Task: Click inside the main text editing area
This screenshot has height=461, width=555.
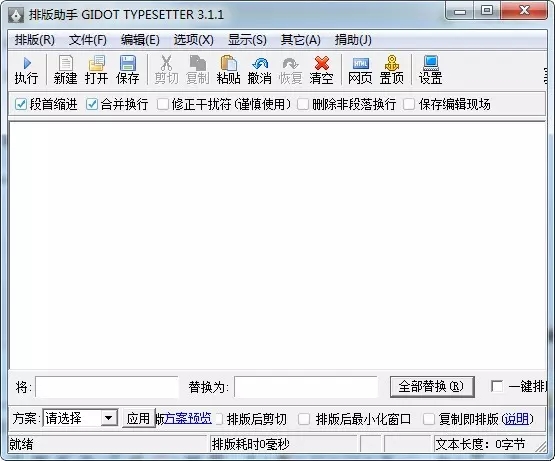Action: pos(278,246)
